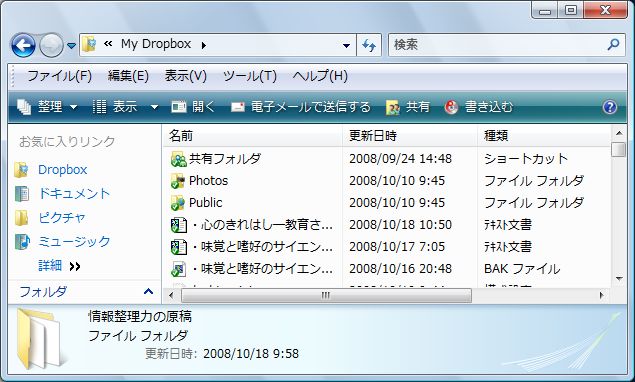Select the Photos folder name

click(208, 181)
